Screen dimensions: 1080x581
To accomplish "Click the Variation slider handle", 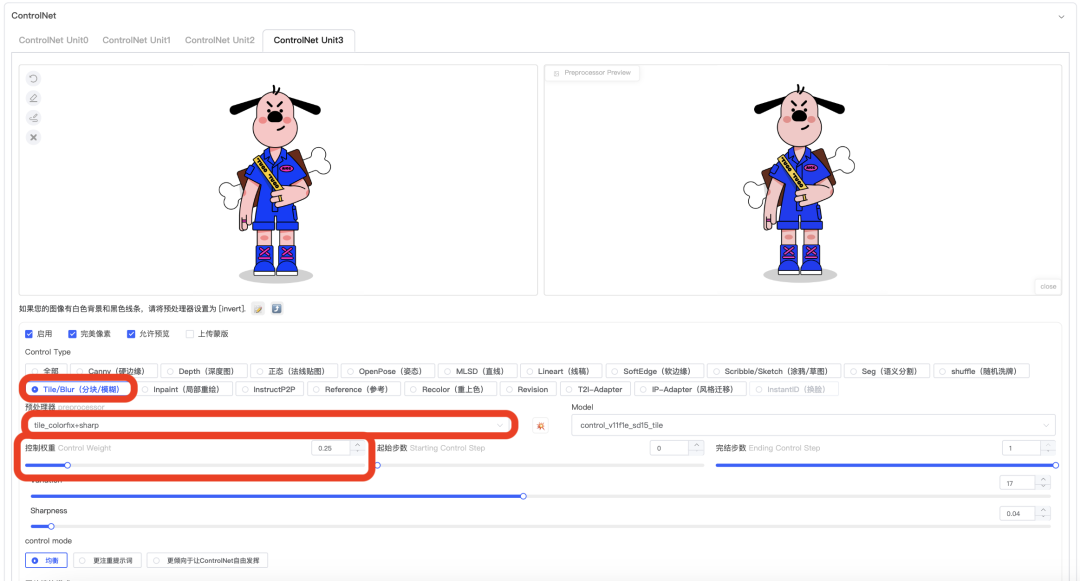I will [x=523, y=496].
